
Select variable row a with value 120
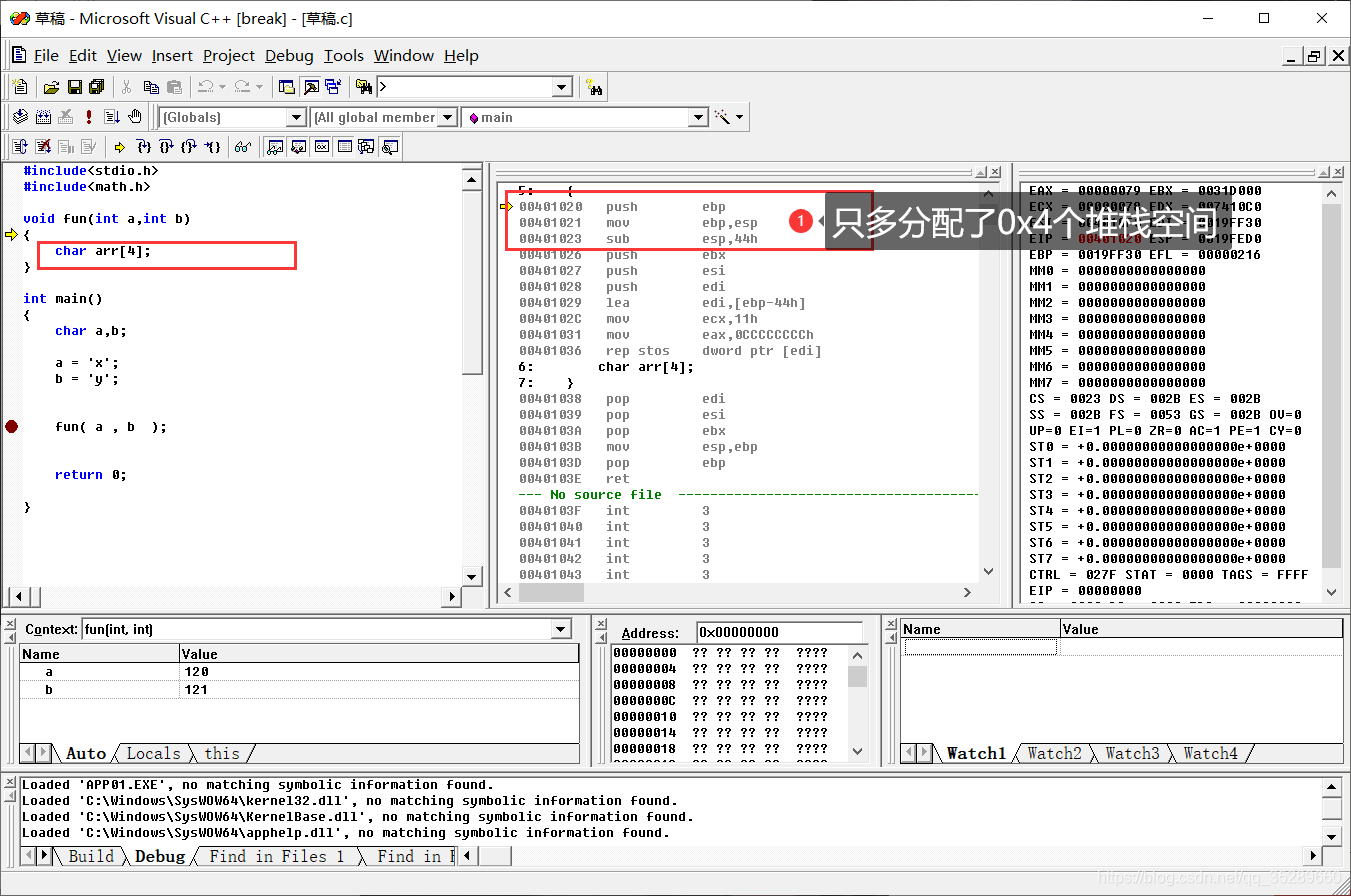coord(299,672)
